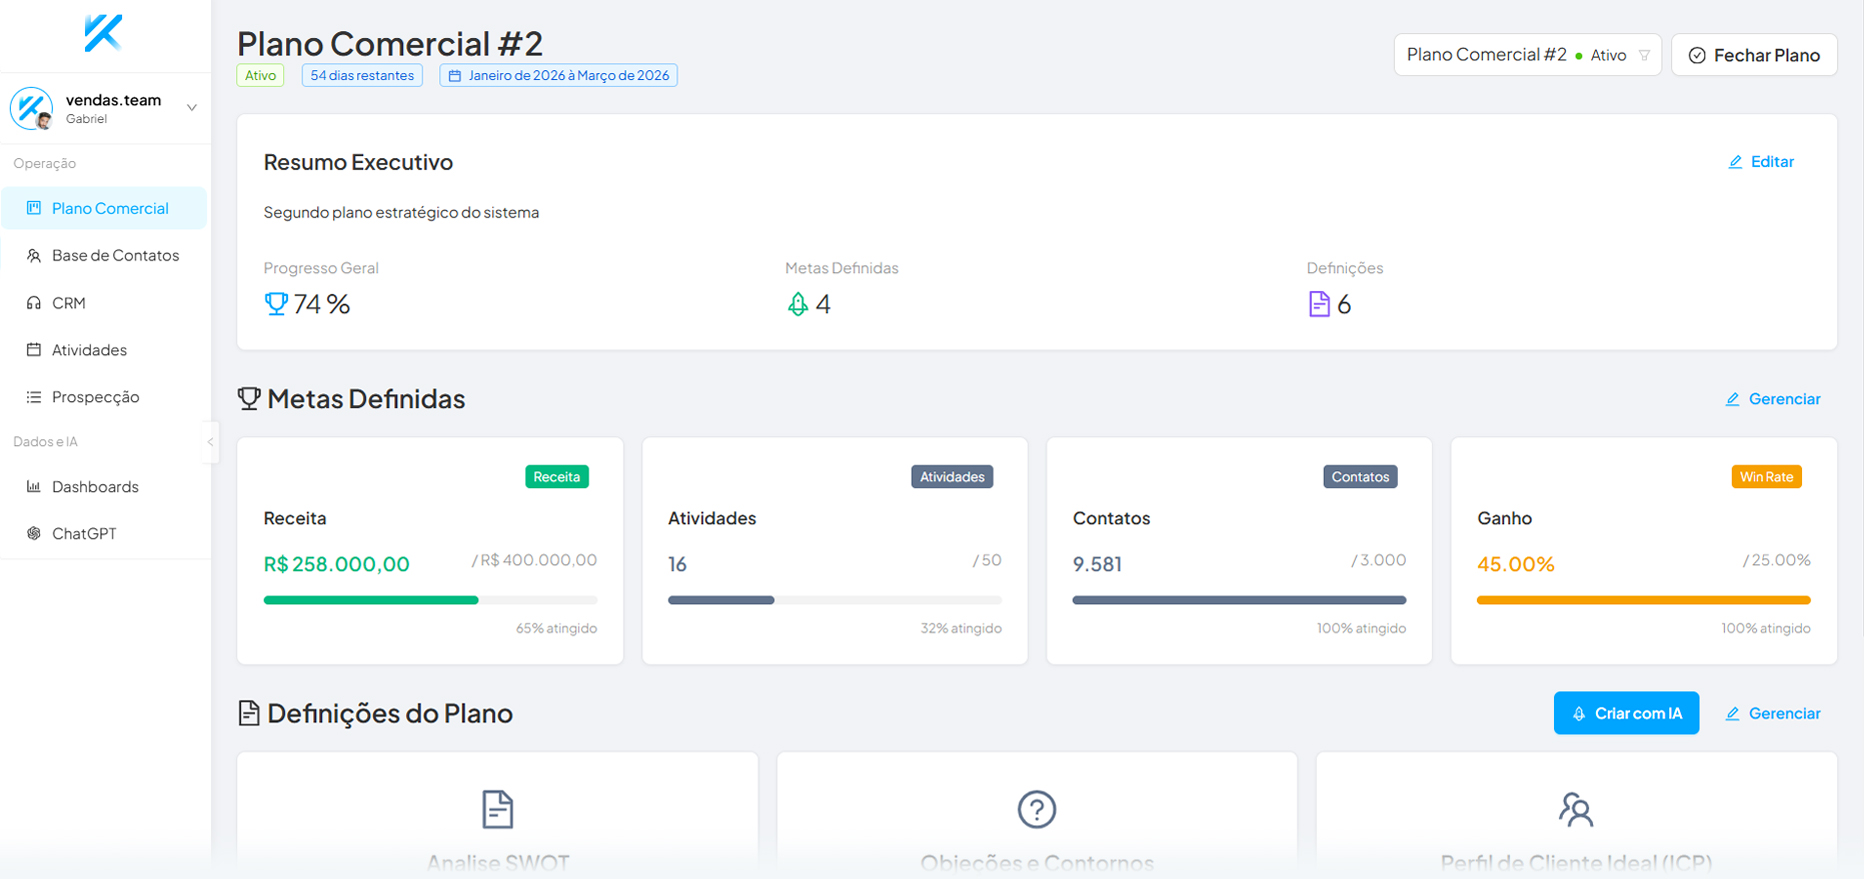This screenshot has width=1864, height=879.
Task: Open Base de Contatos in sidebar
Action: coord(115,256)
